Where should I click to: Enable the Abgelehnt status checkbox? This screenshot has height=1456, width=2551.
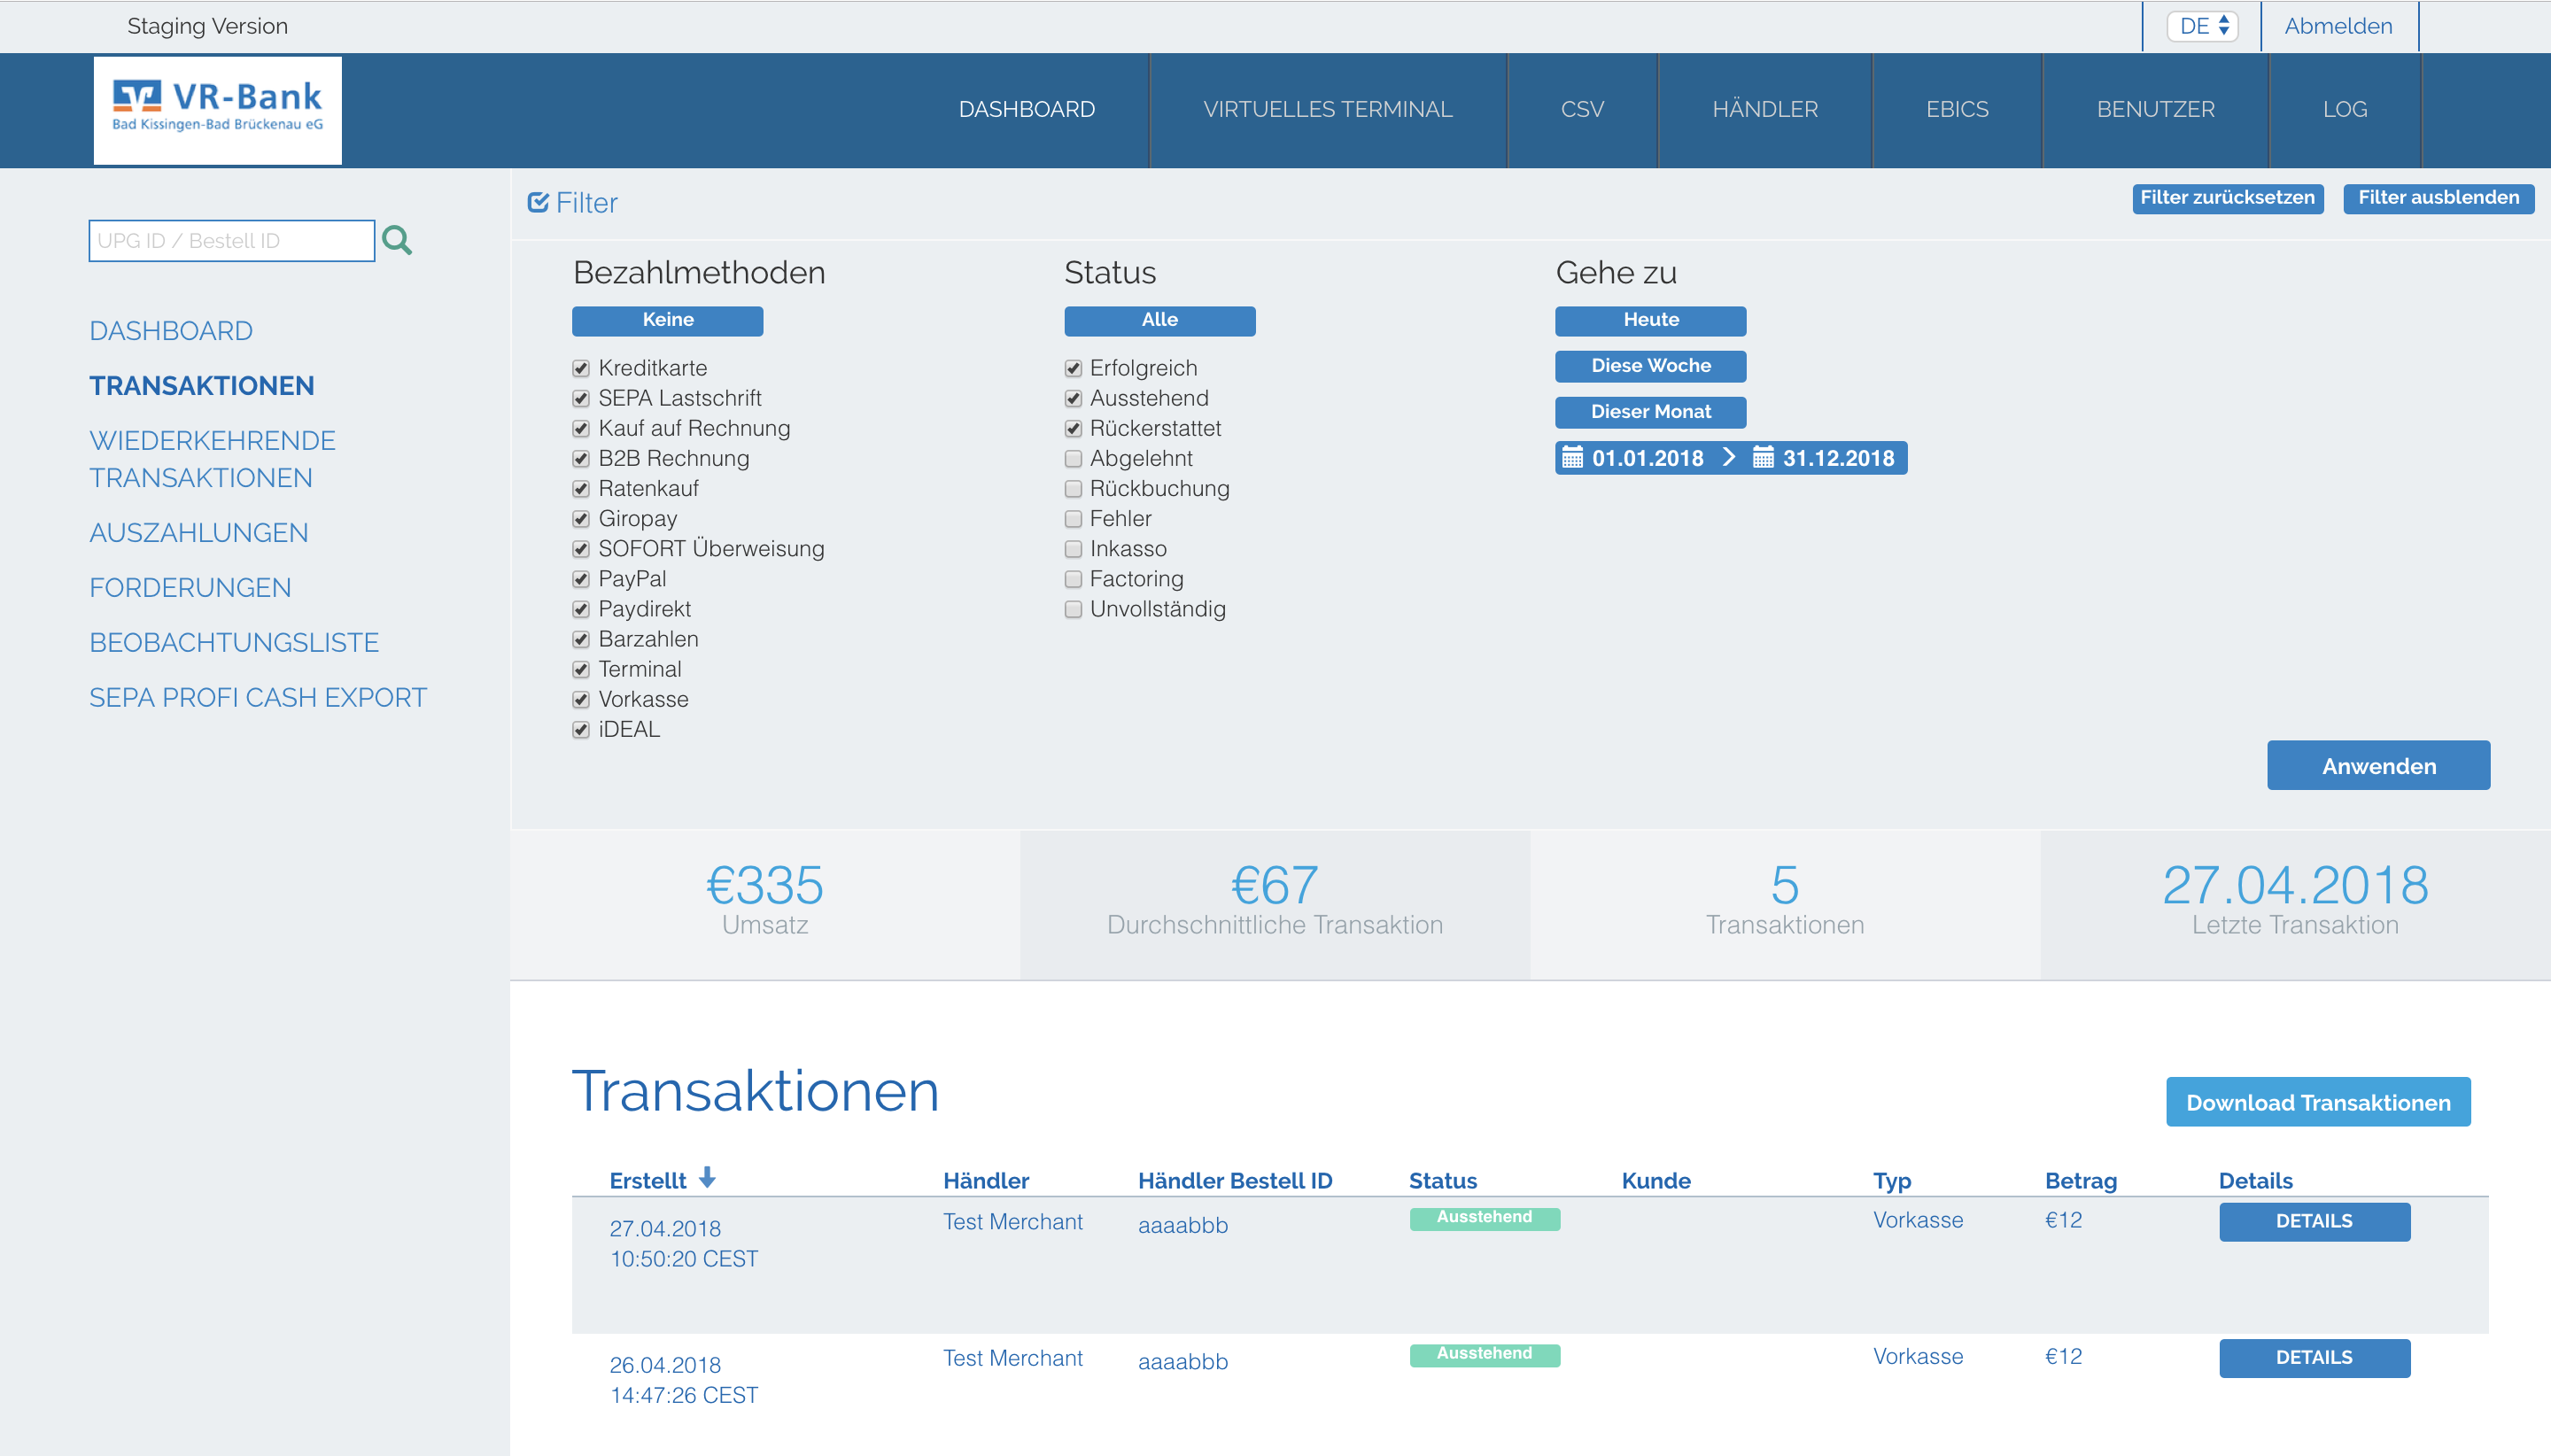pos(1073,459)
